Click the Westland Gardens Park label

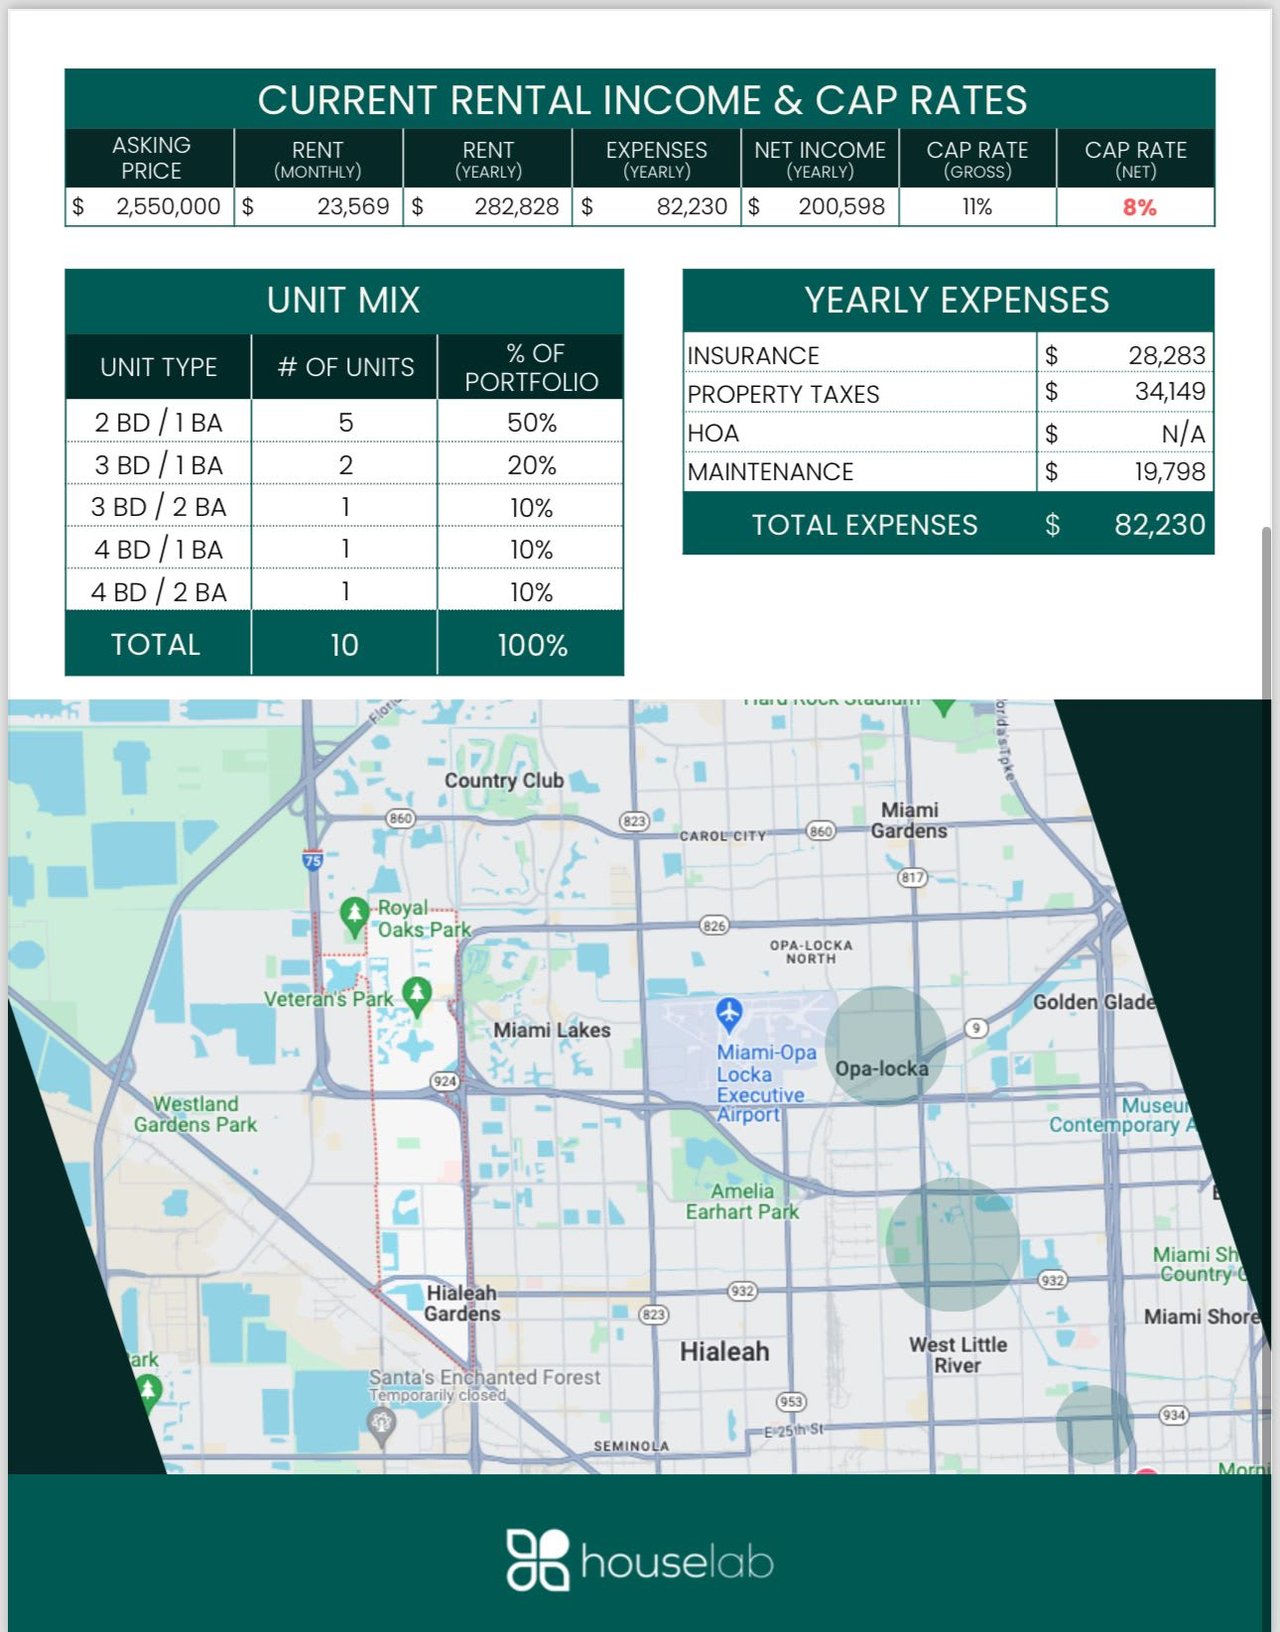click(195, 1114)
